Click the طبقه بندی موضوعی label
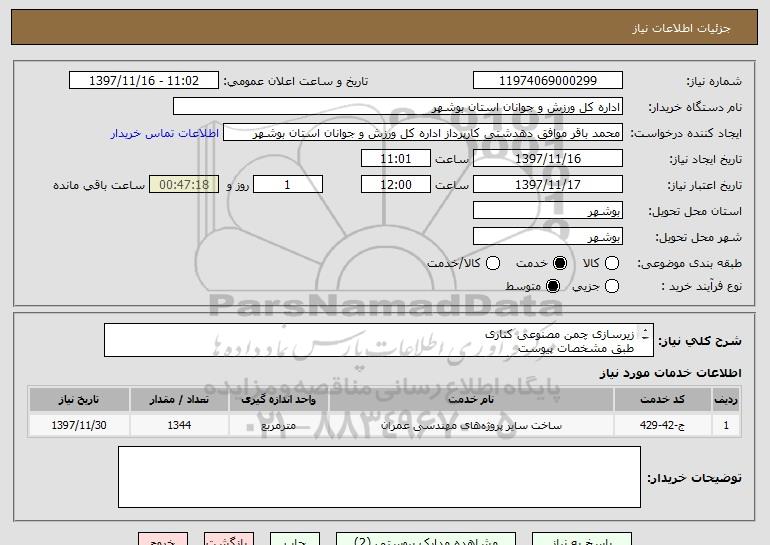 [x=689, y=264]
